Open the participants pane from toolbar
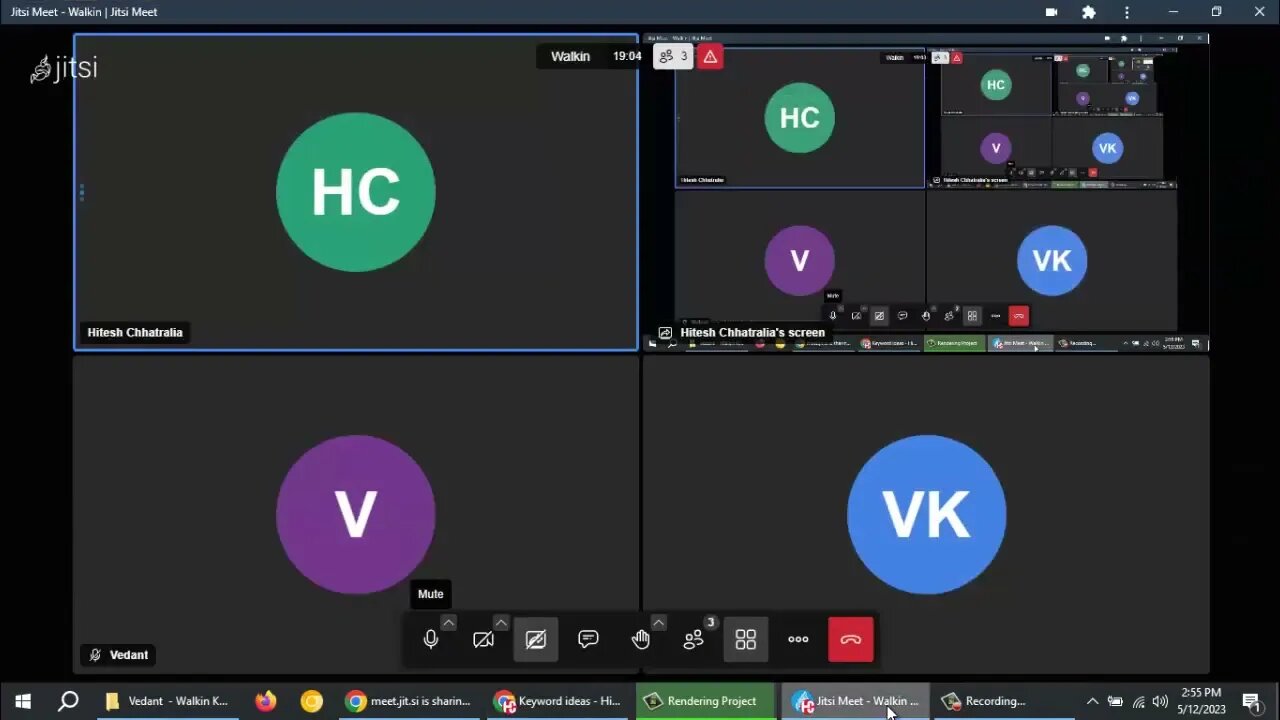Viewport: 1280px width, 720px height. 694,640
